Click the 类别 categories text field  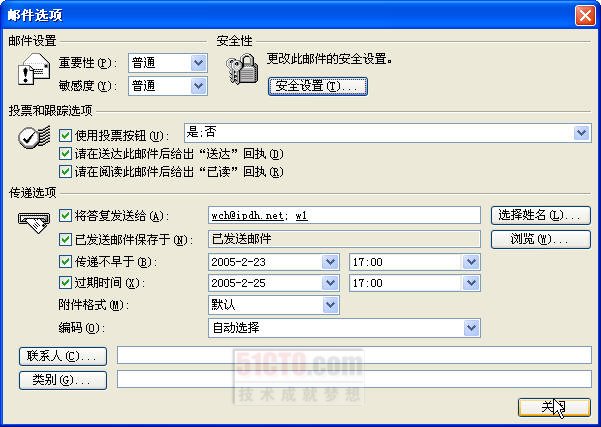pos(354,379)
